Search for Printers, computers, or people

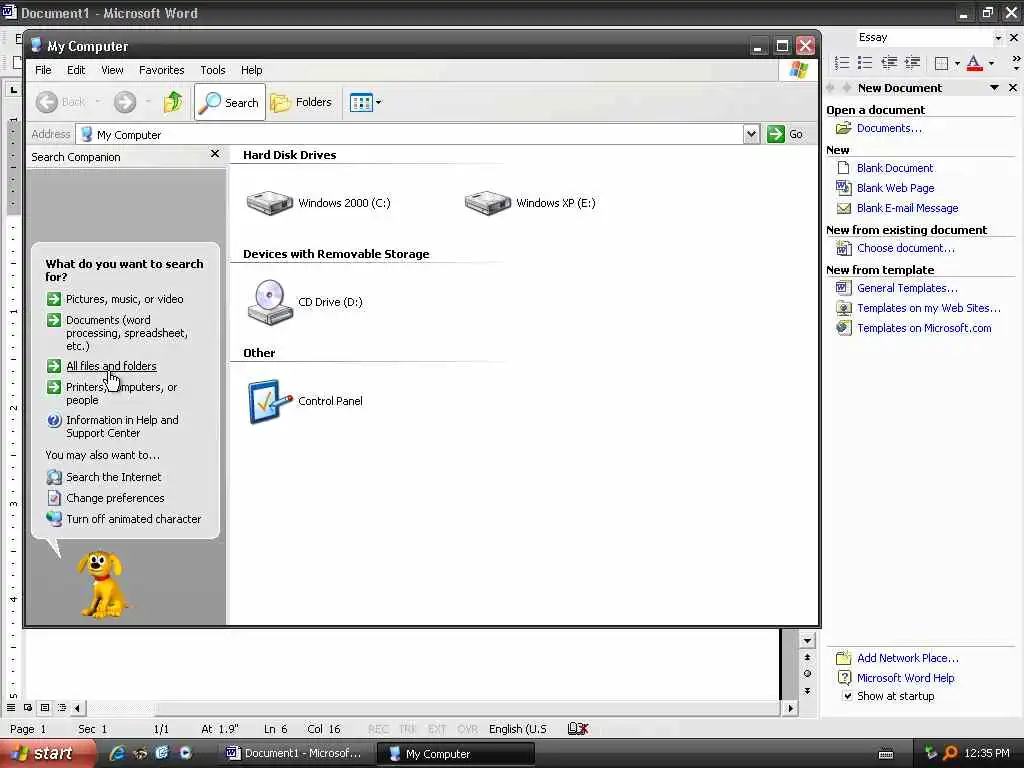[121, 393]
